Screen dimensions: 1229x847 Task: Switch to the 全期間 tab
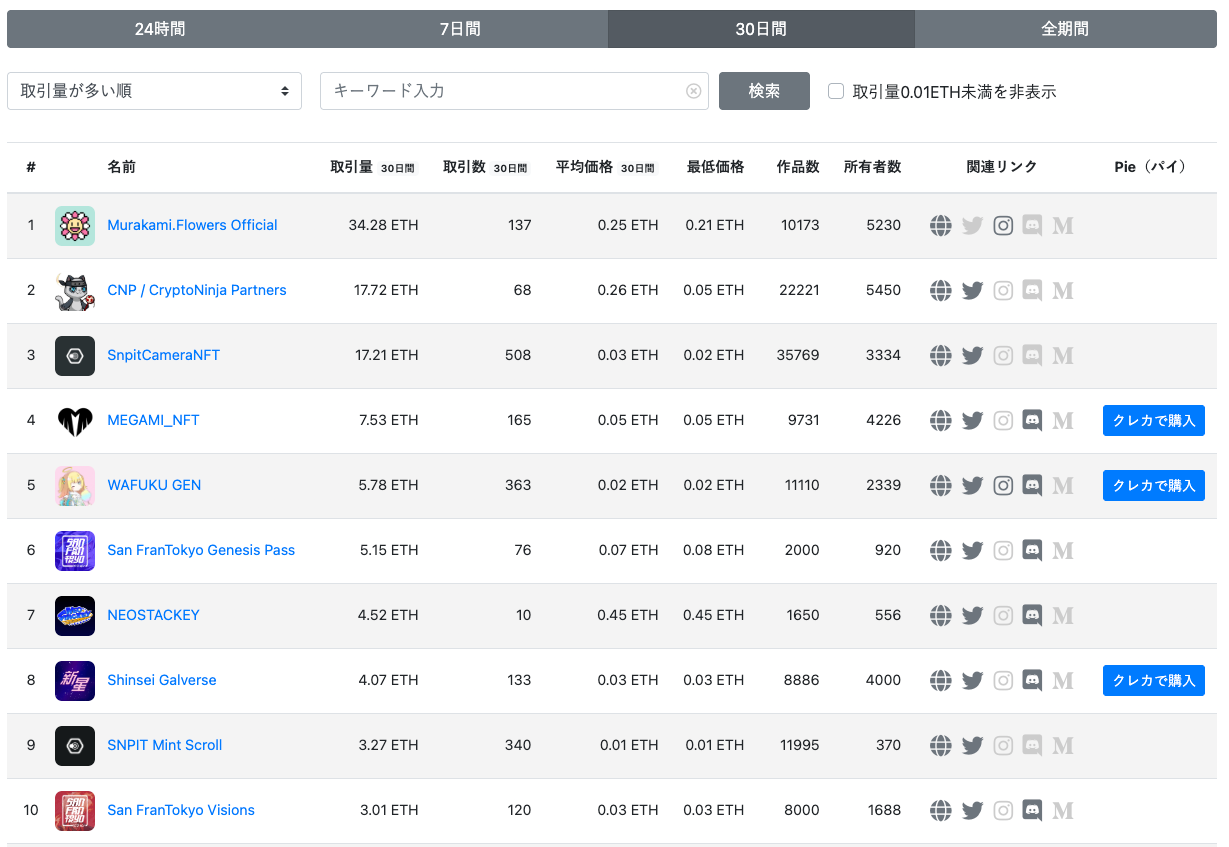click(x=1065, y=29)
